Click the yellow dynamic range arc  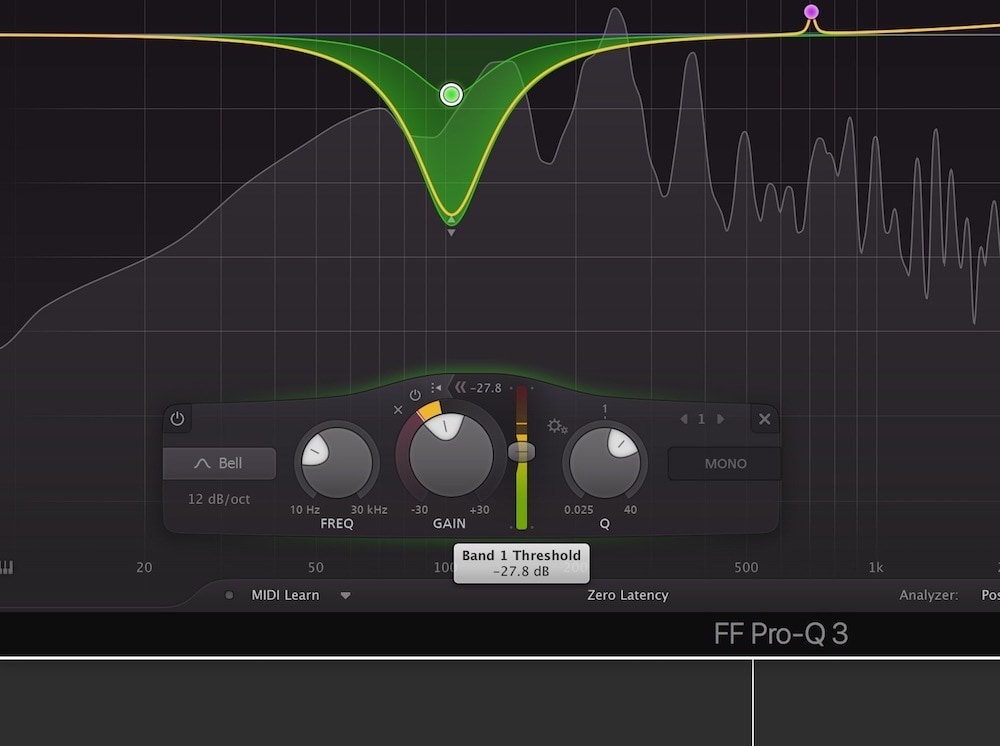point(429,410)
